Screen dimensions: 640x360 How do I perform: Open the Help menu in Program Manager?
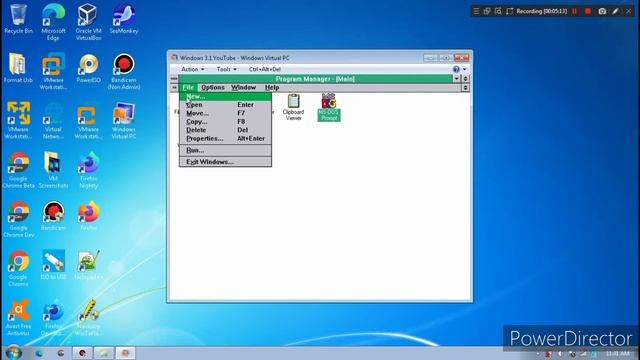tap(272, 87)
